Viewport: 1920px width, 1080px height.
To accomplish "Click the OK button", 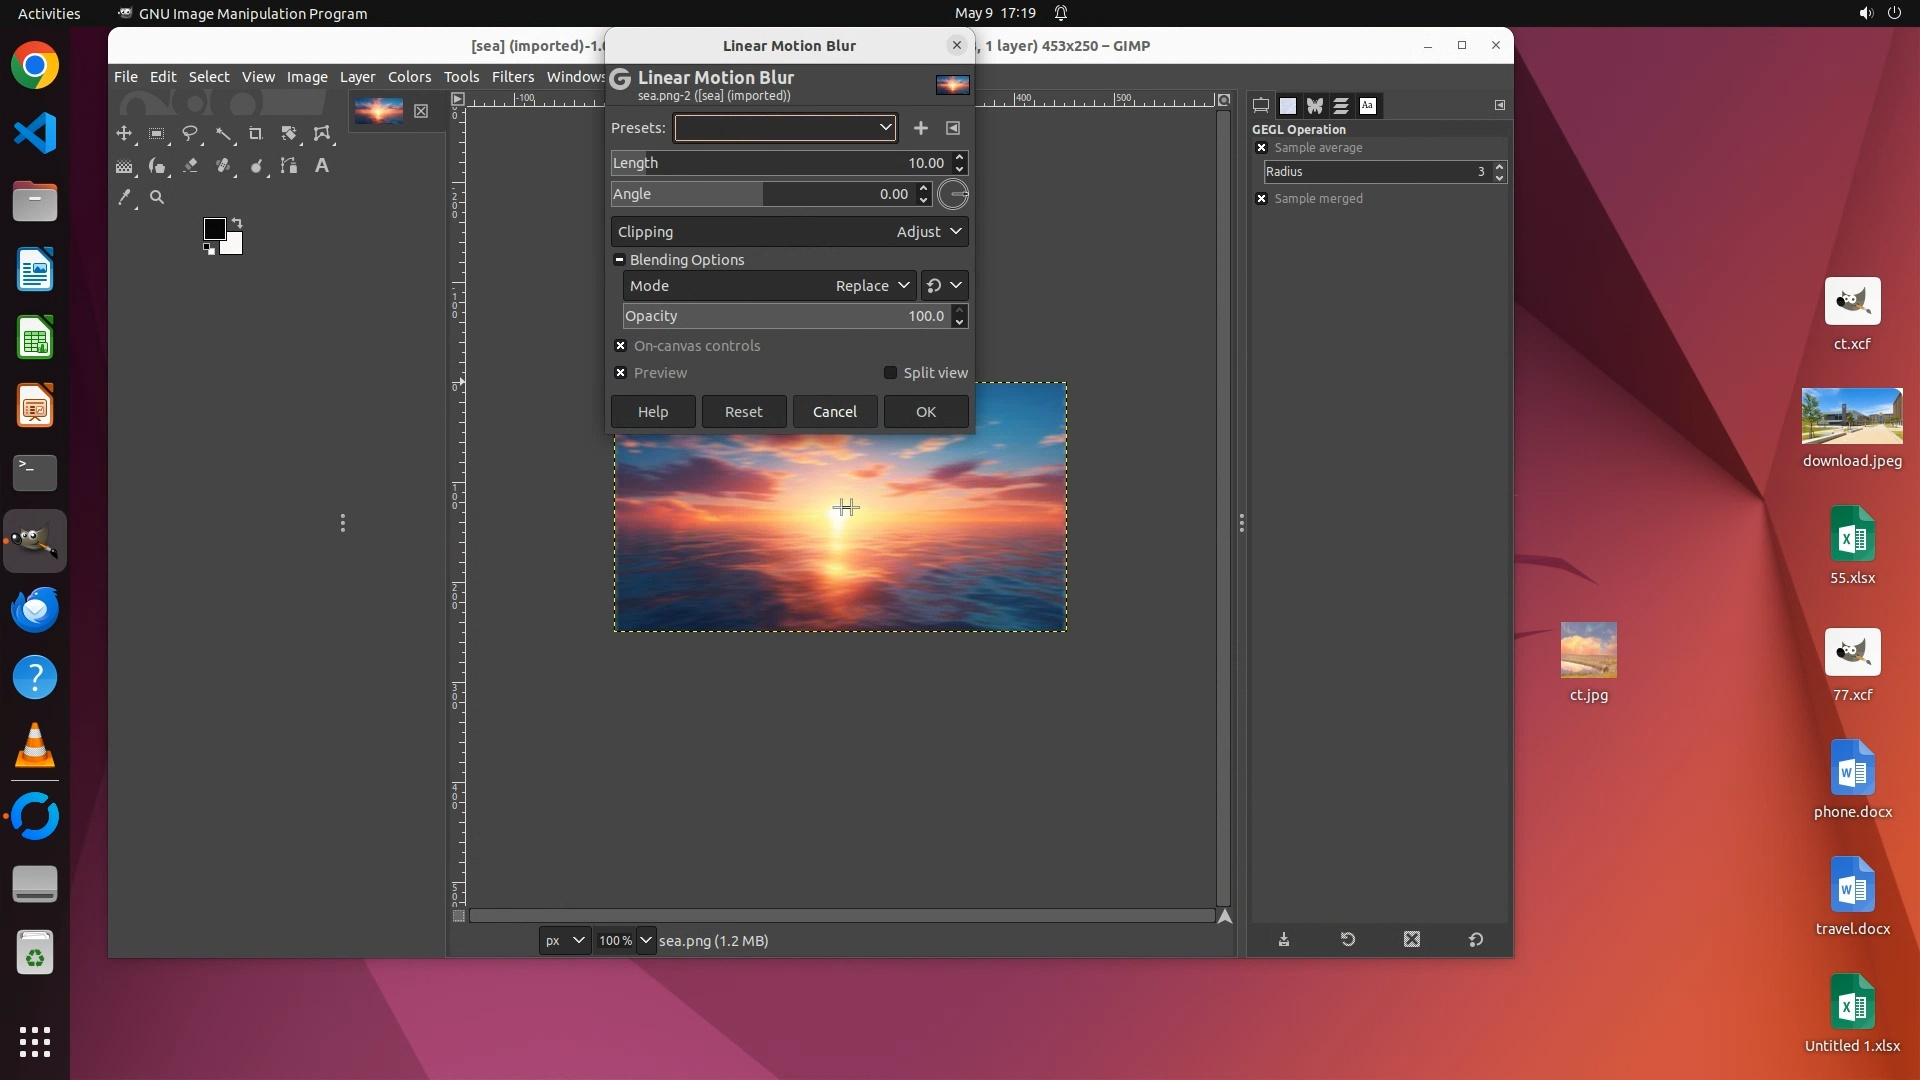I will coord(925,412).
